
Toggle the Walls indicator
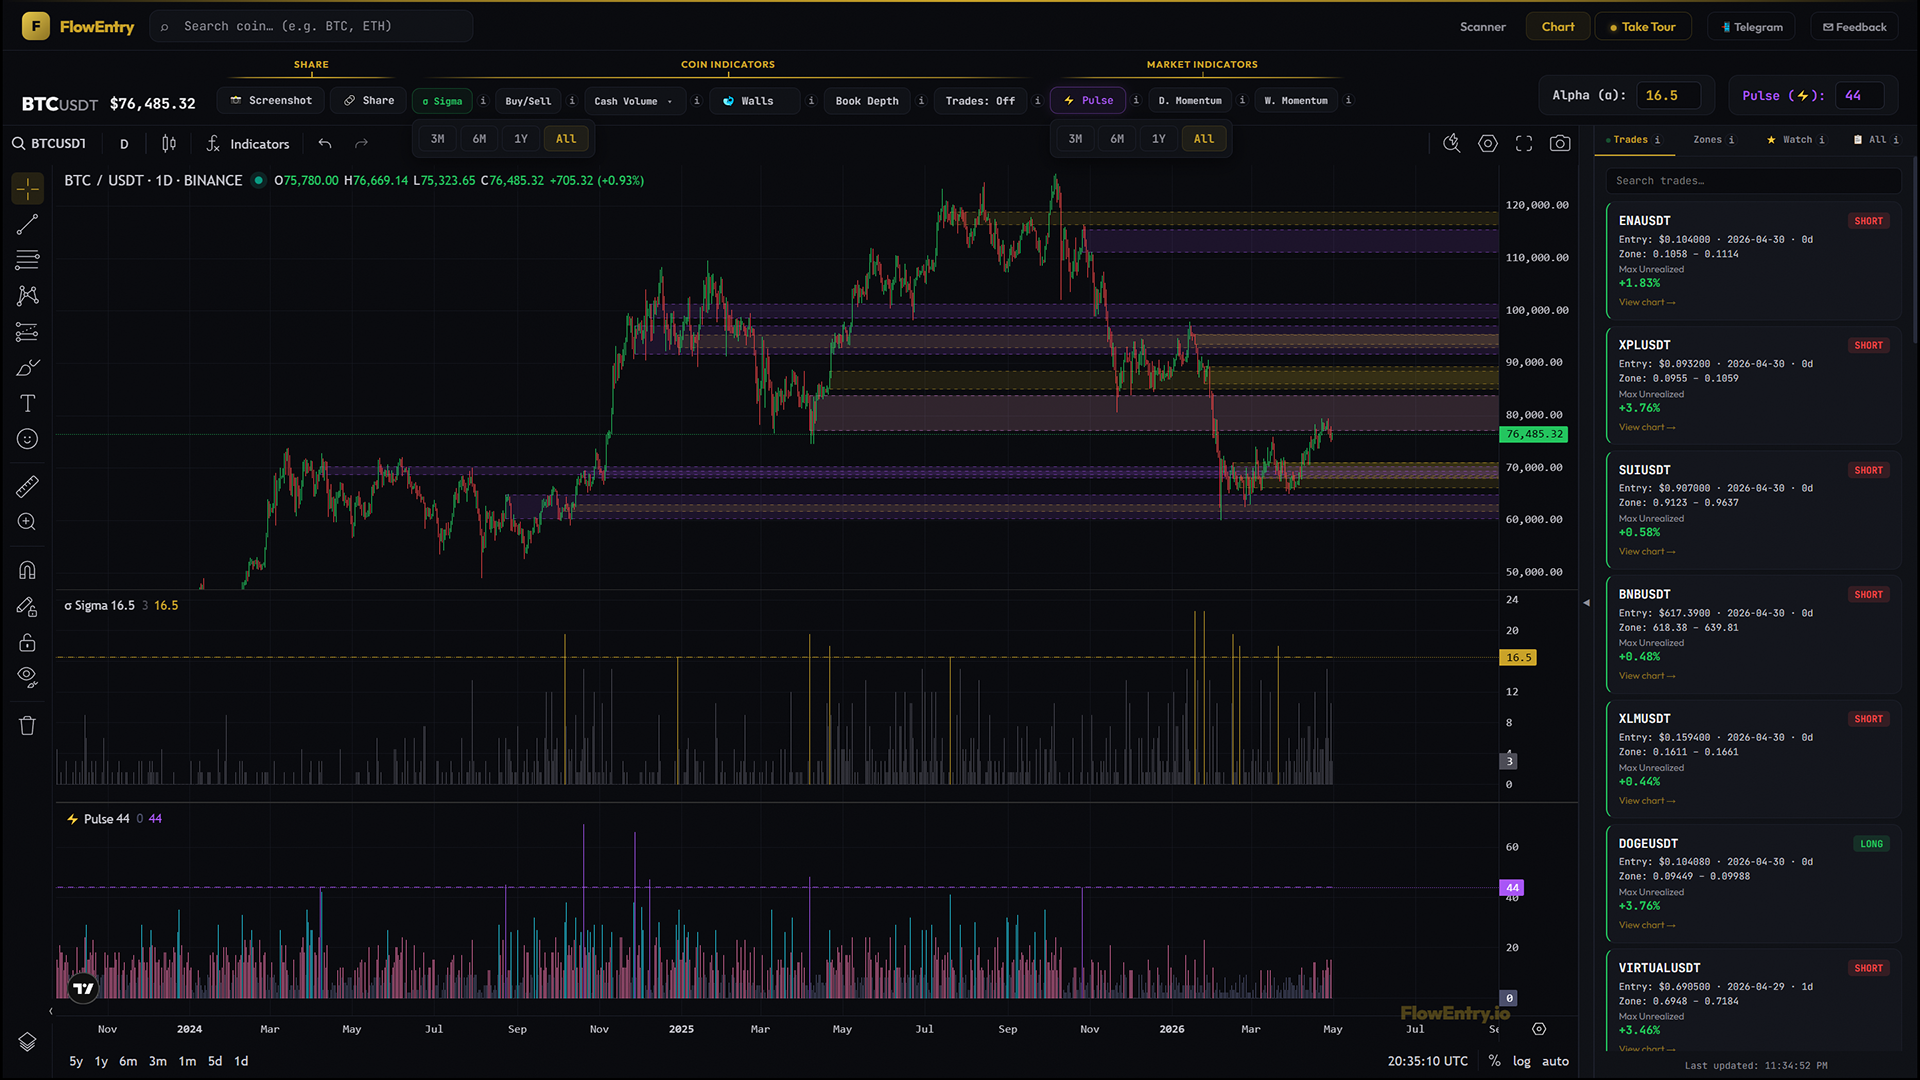click(755, 101)
